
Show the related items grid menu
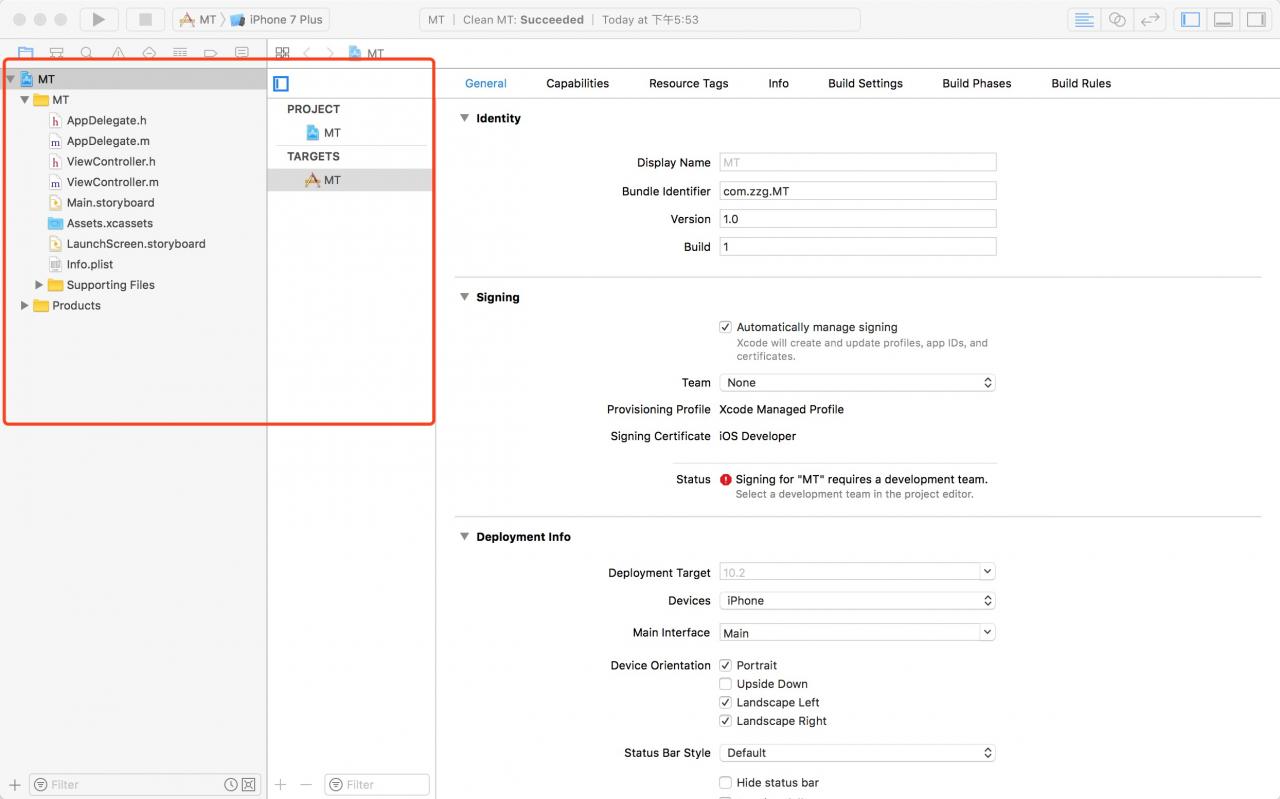(x=283, y=53)
